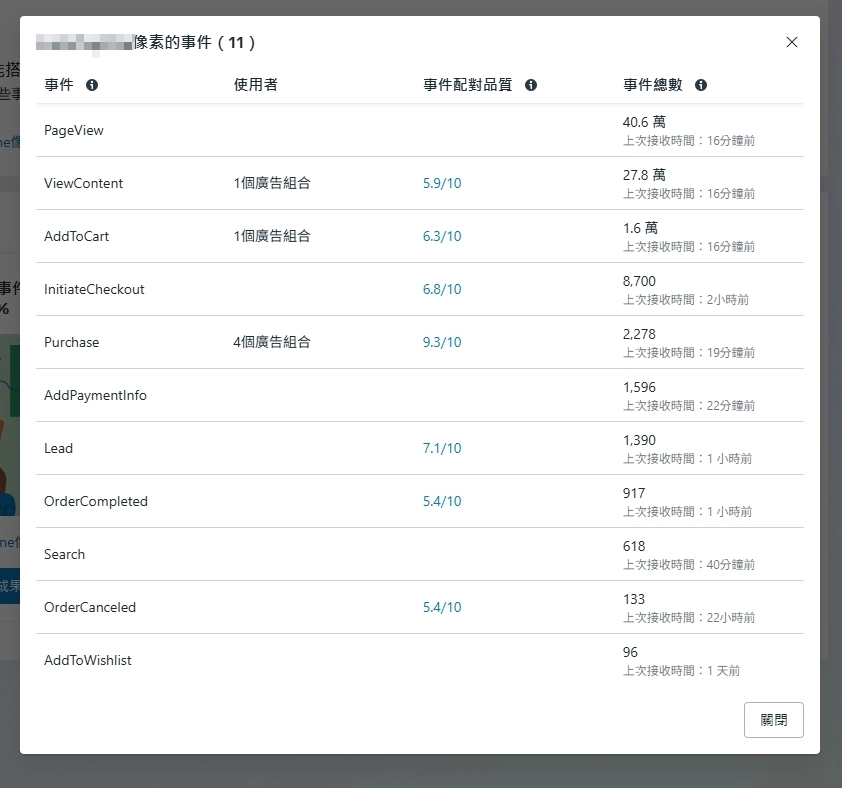The height and width of the screenshot is (788, 842).
Task: Open OrderCanceled match quality 5.4/10
Action: tap(442, 607)
